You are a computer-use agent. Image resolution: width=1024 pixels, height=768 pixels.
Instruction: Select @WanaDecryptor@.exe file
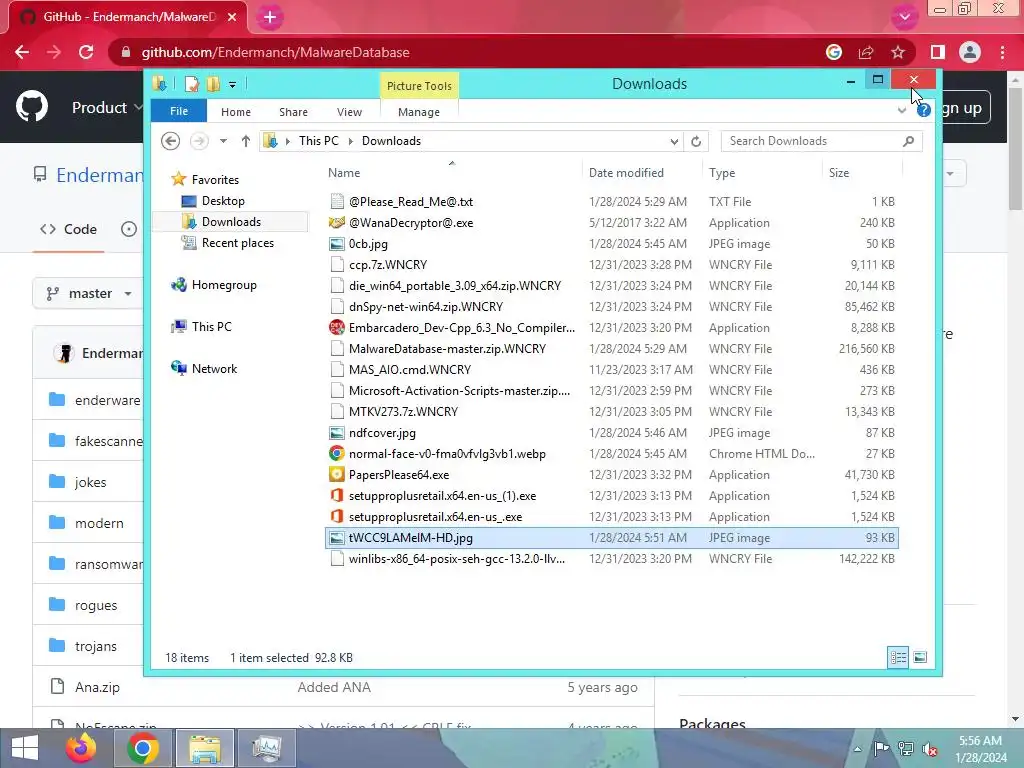tap(411, 223)
